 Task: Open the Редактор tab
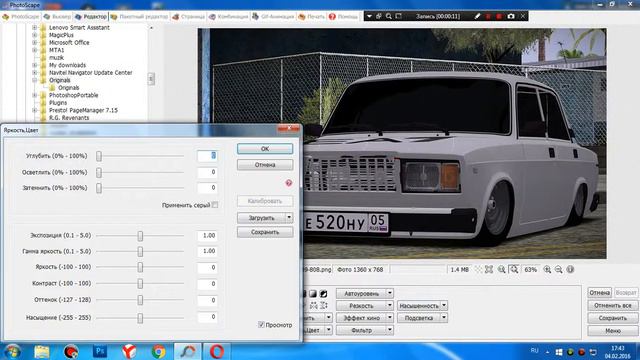[91, 17]
